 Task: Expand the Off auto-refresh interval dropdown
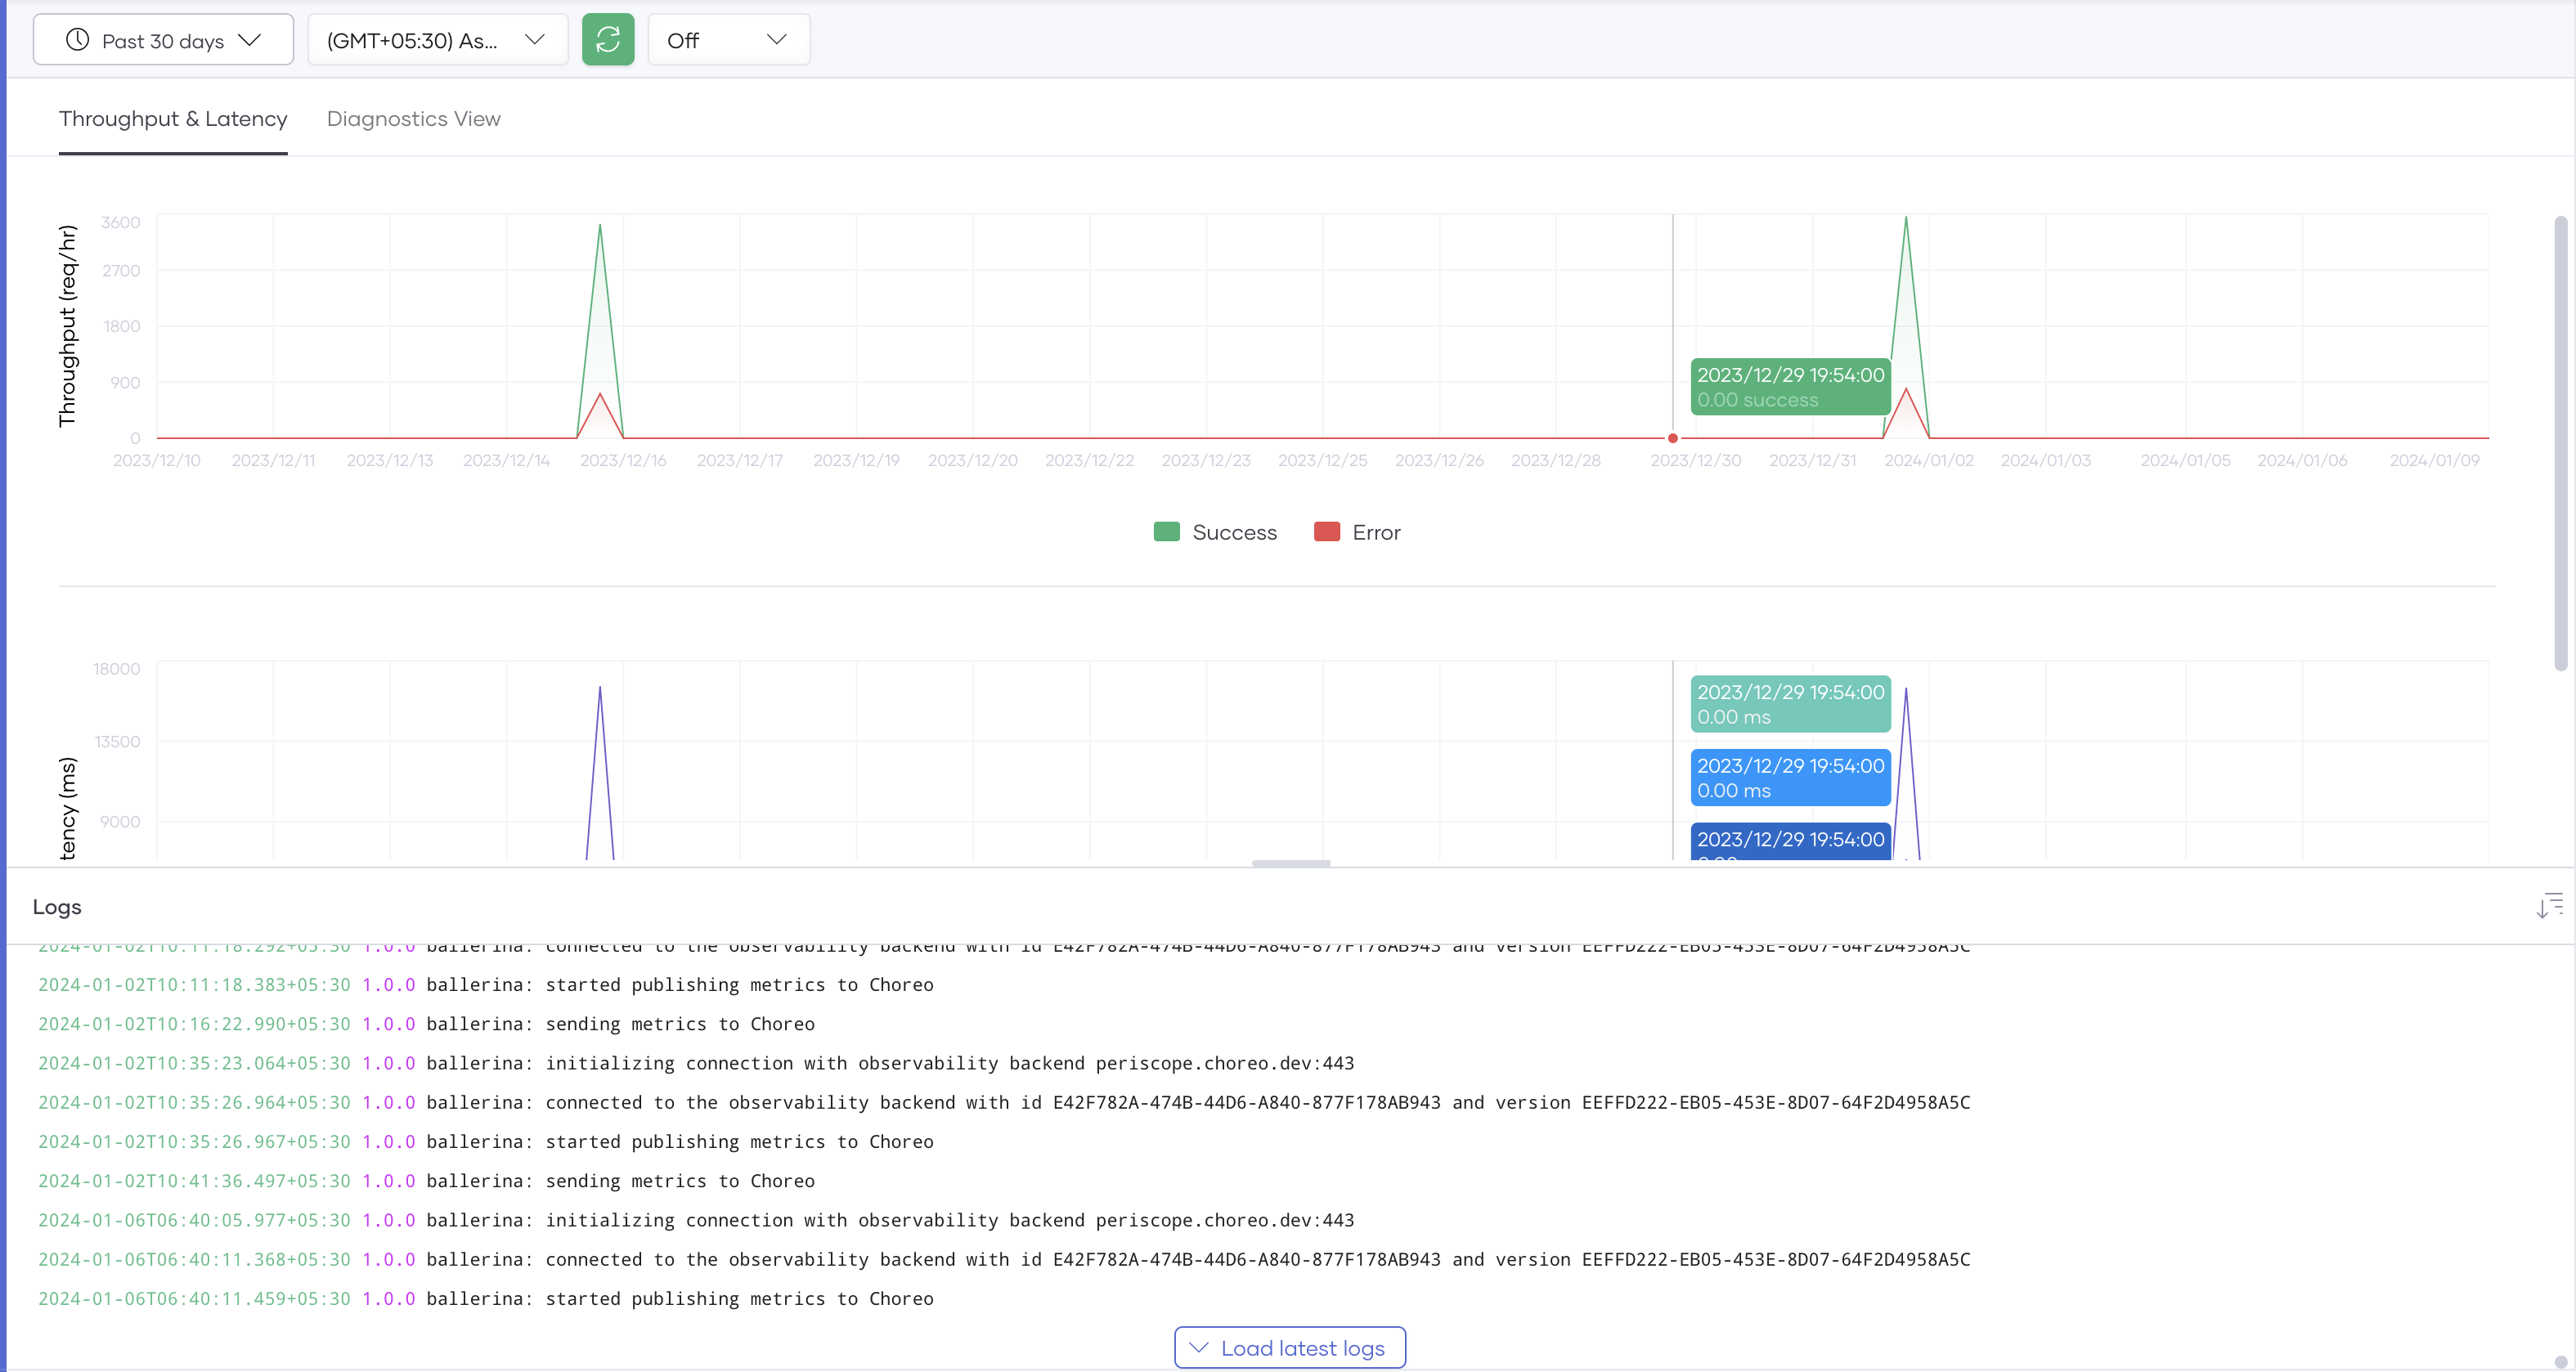click(x=728, y=40)
